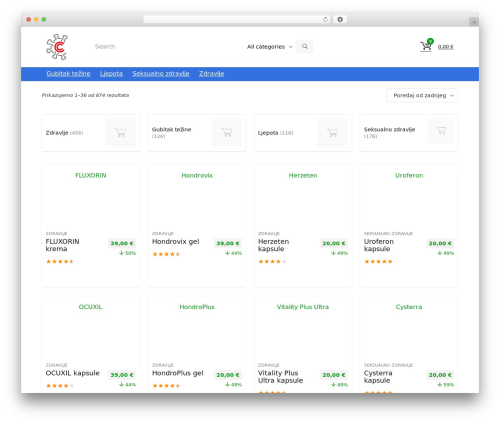Open the Cysterra kapsule product title

point(378,377)
